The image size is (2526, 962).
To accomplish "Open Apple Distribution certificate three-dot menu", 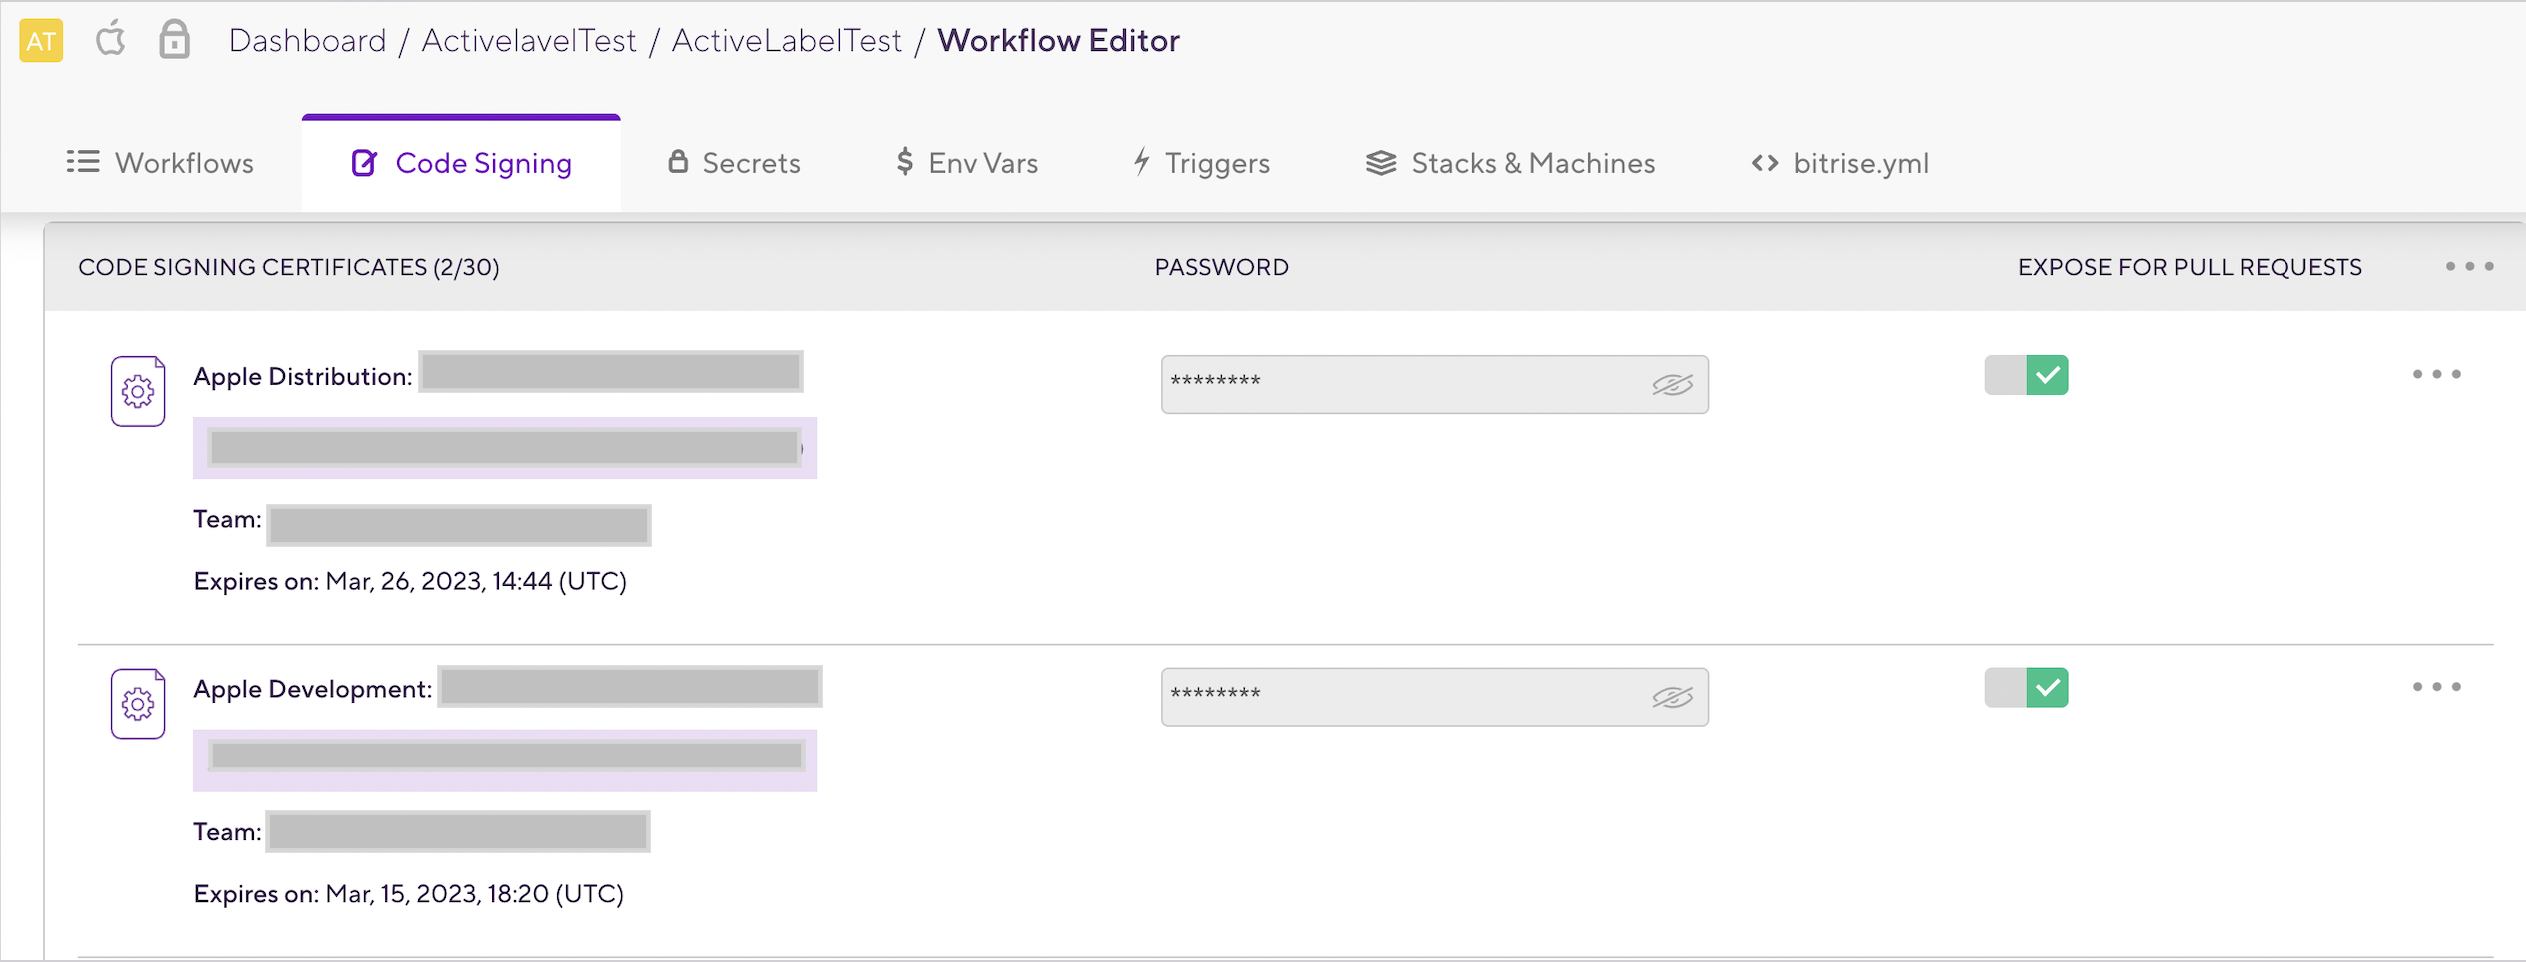I will pos(2436,375).
